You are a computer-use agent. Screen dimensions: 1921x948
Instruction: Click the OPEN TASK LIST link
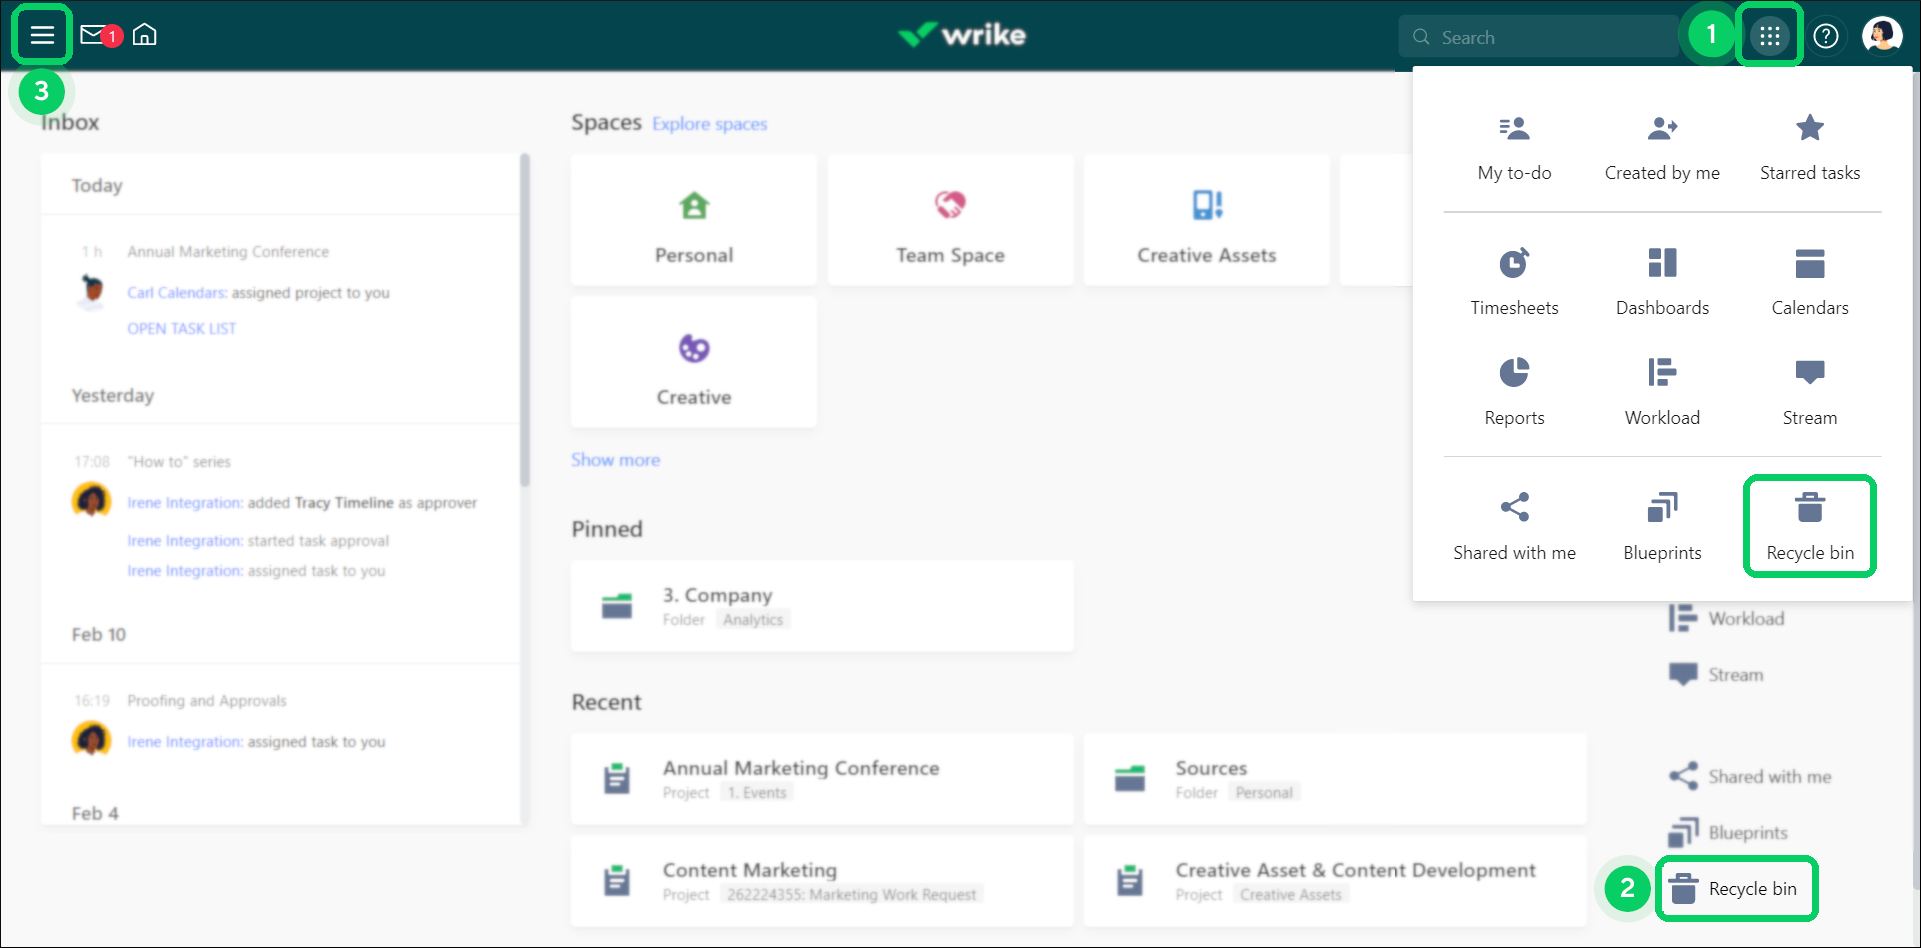tap(181, 328)
